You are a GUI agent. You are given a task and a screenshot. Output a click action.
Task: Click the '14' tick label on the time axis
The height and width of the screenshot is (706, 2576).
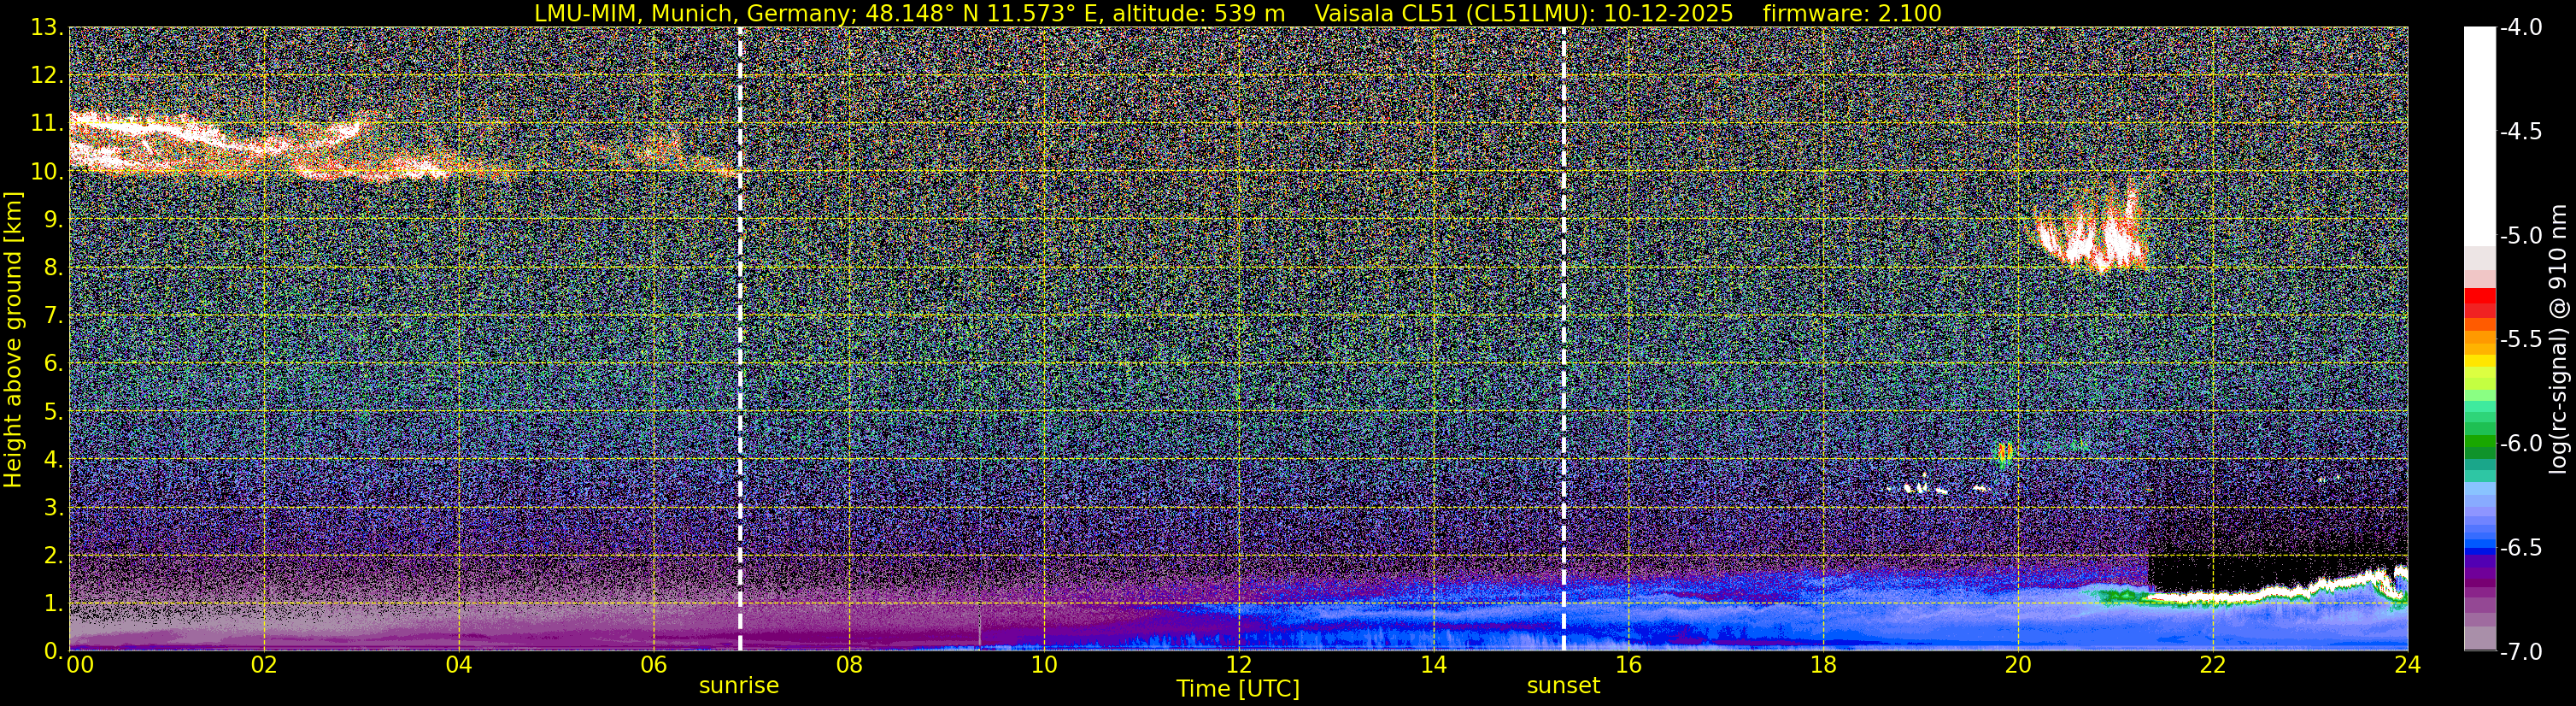point(1433,665)
